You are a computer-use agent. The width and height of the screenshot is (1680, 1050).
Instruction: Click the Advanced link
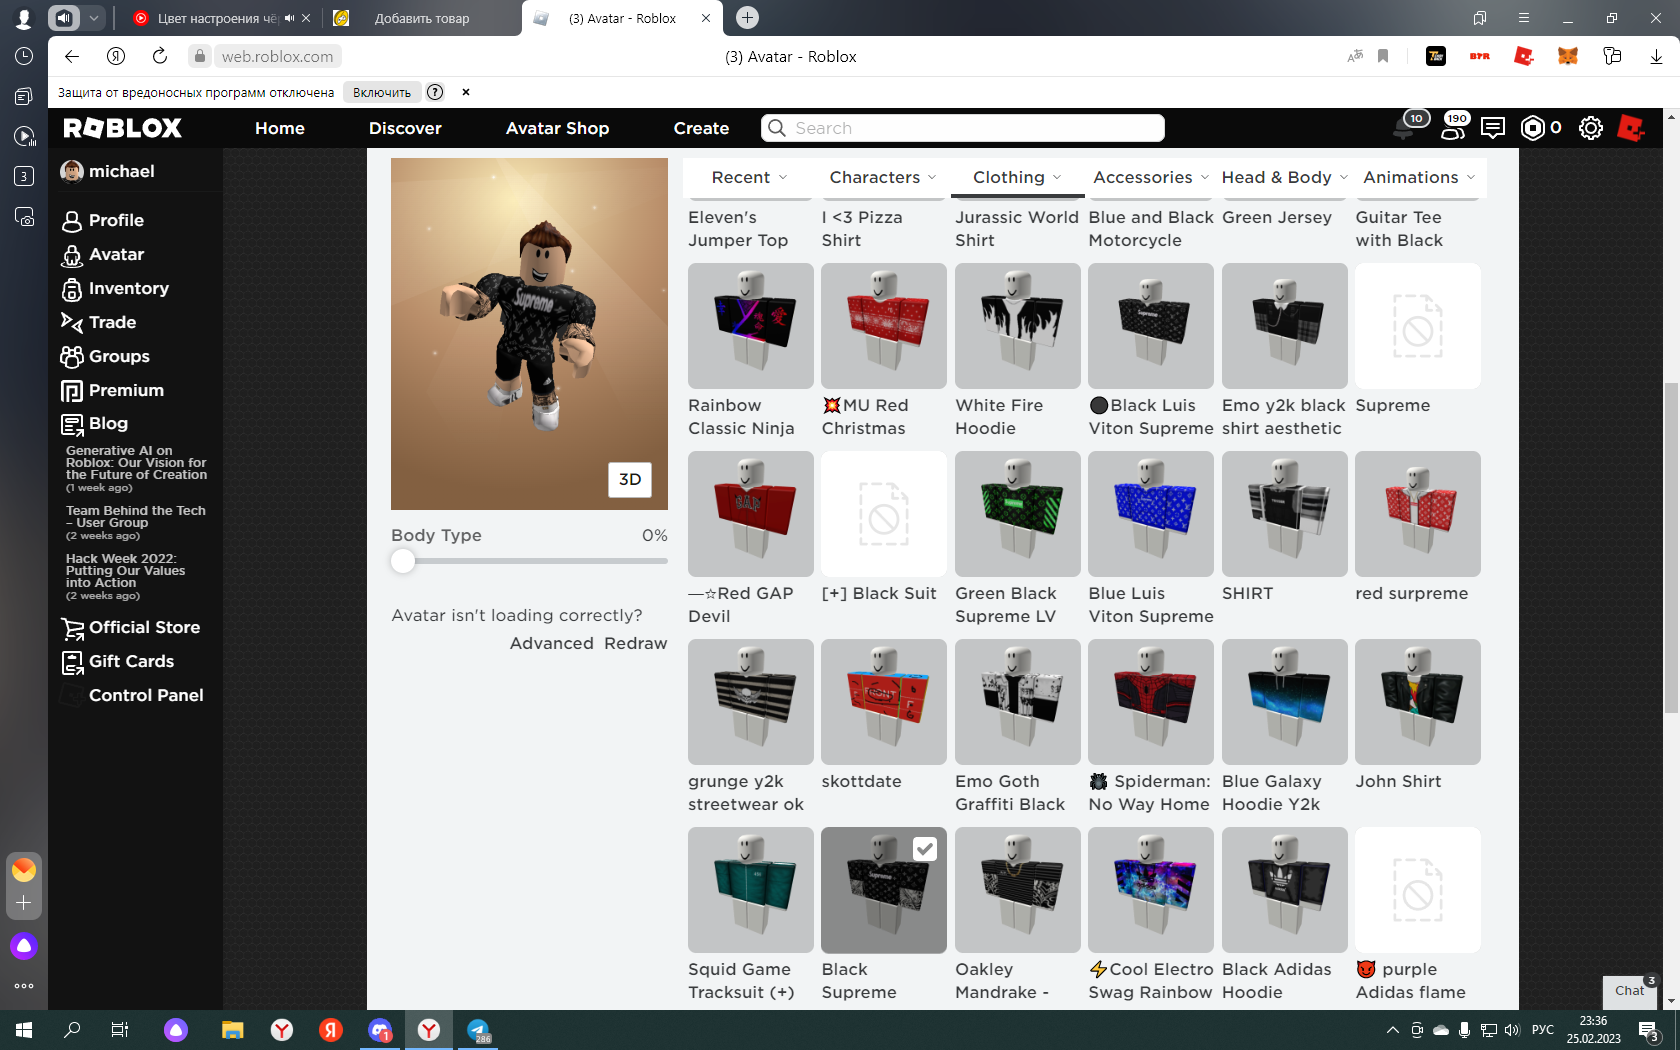(551, 643)
